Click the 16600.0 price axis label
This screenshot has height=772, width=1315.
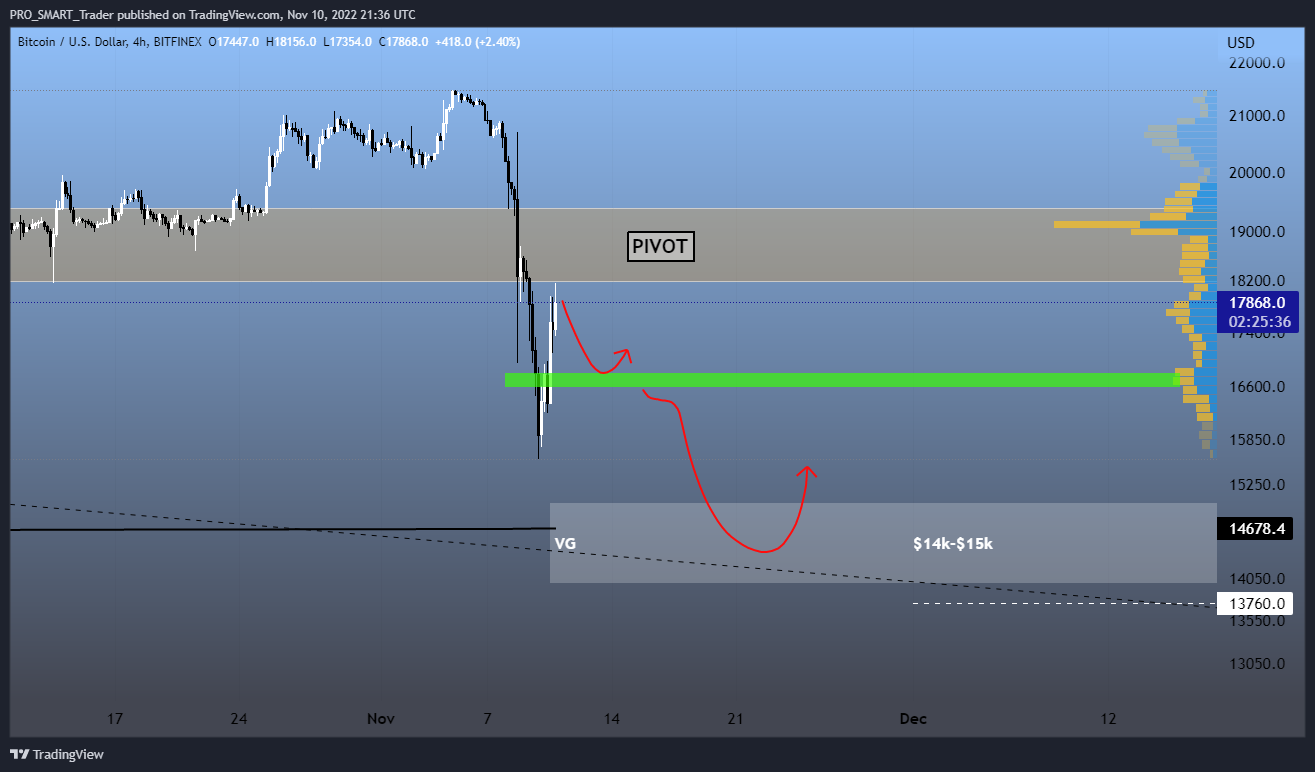[x=1256, y=387]
